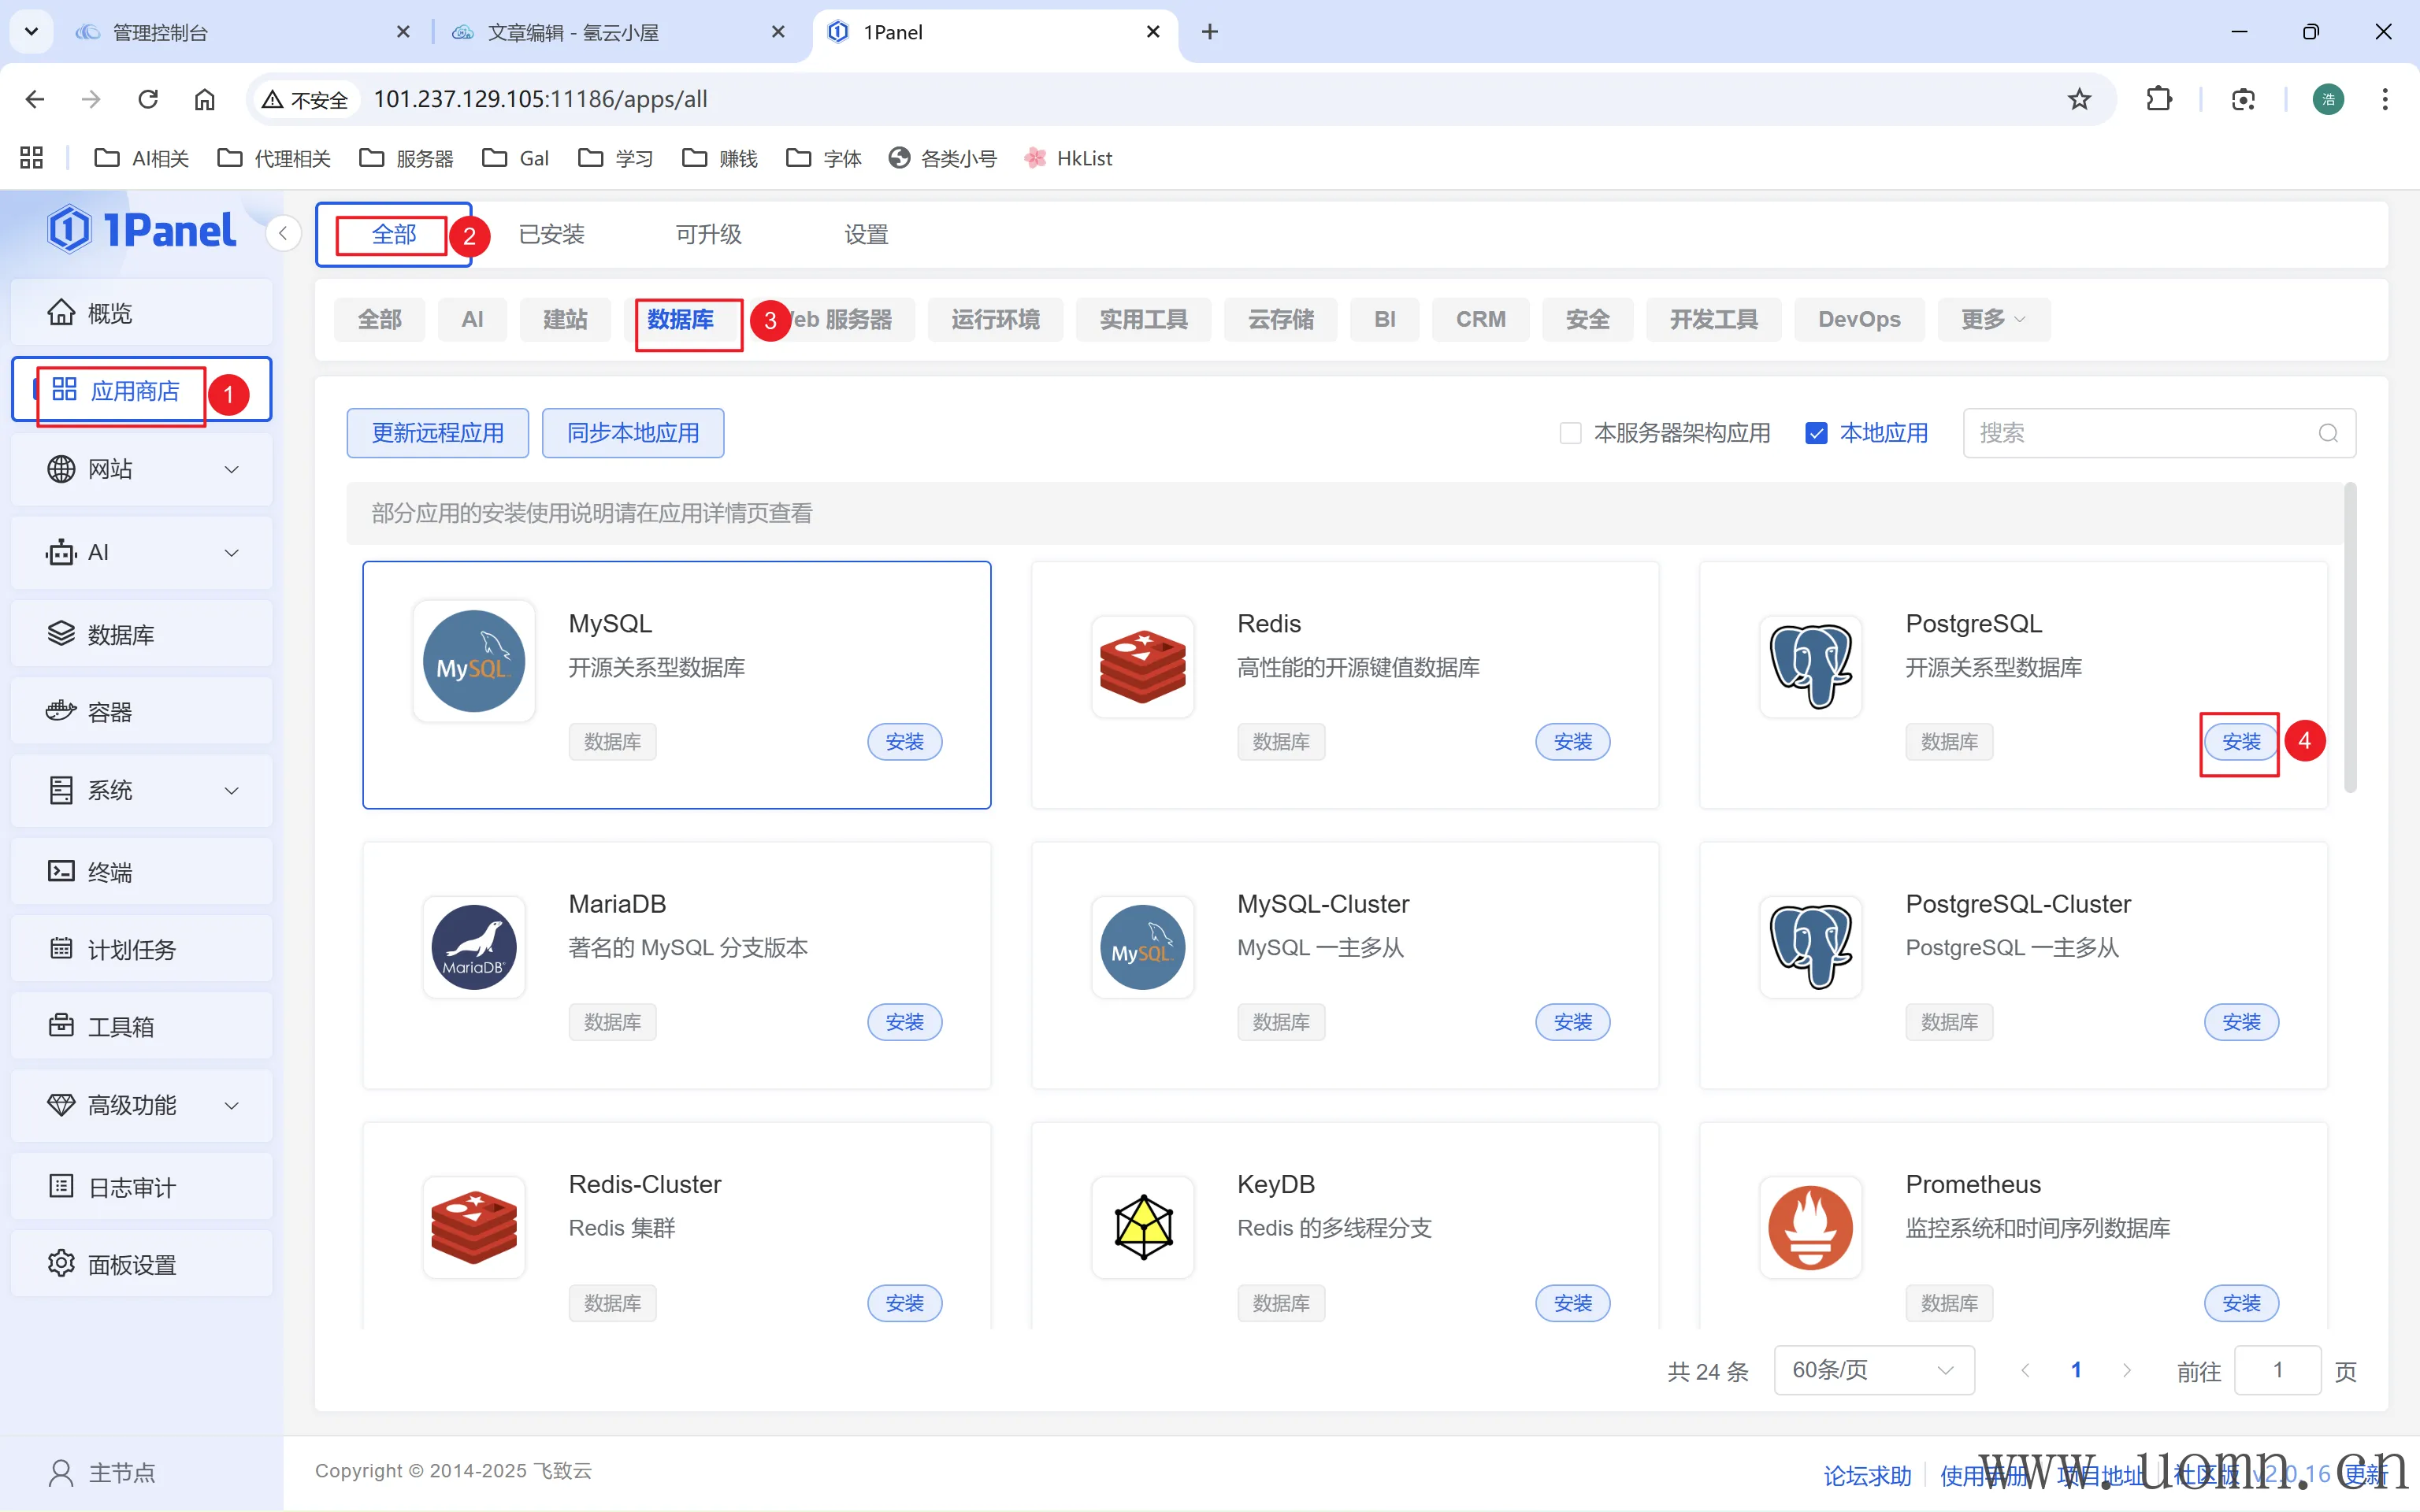
Task: Install MariaDB with its 安装 button
Action: pyautogui.click(x=904, y=1022)
